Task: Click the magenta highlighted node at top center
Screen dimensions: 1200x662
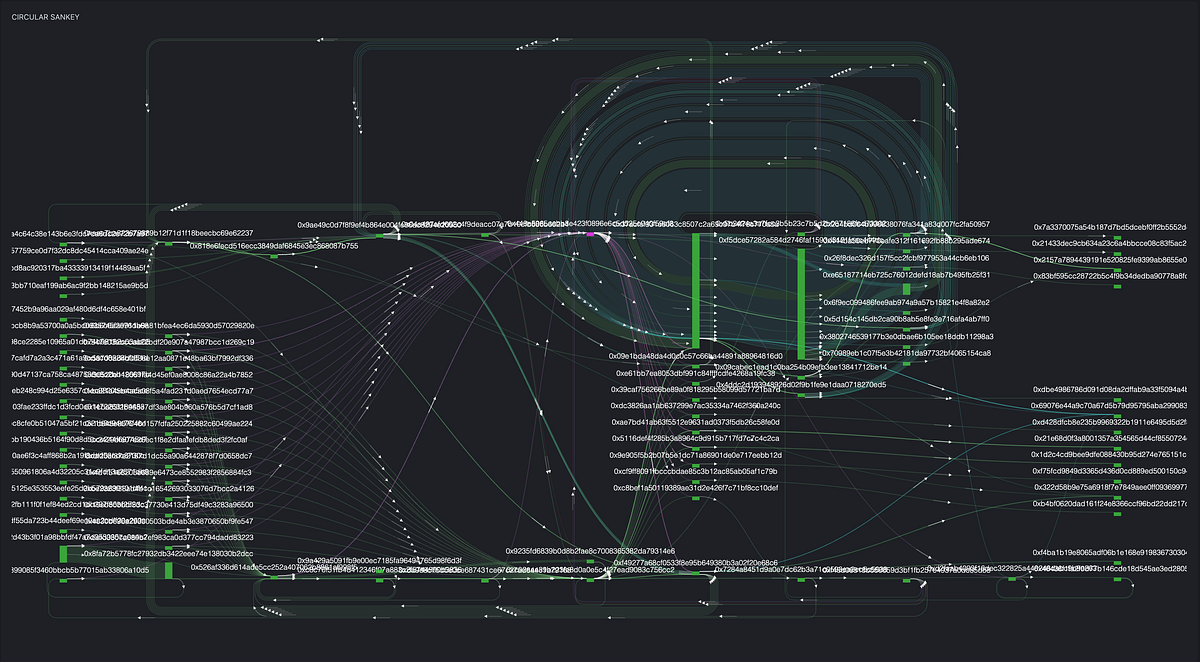Action: pos(590,234)
